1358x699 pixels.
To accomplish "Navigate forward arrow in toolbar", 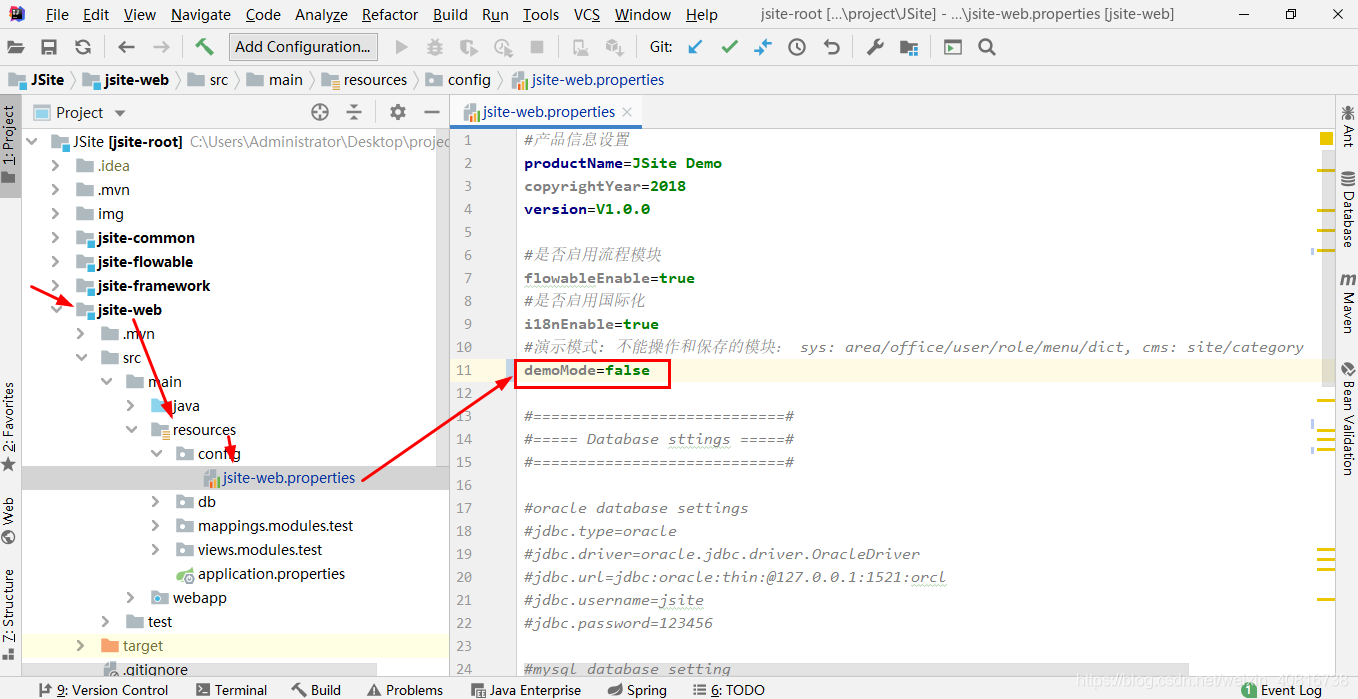I will pyautogui.click(x=160, y=47).
